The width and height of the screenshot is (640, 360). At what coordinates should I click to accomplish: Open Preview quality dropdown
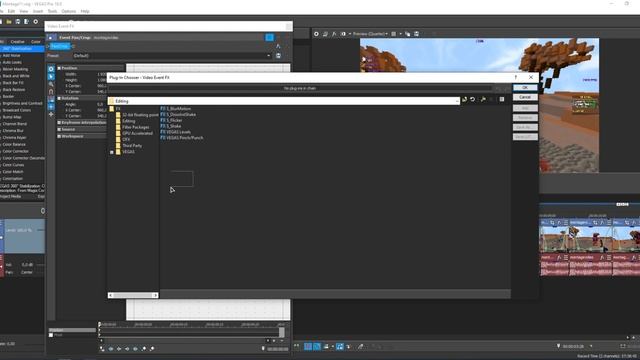(370, 34)
